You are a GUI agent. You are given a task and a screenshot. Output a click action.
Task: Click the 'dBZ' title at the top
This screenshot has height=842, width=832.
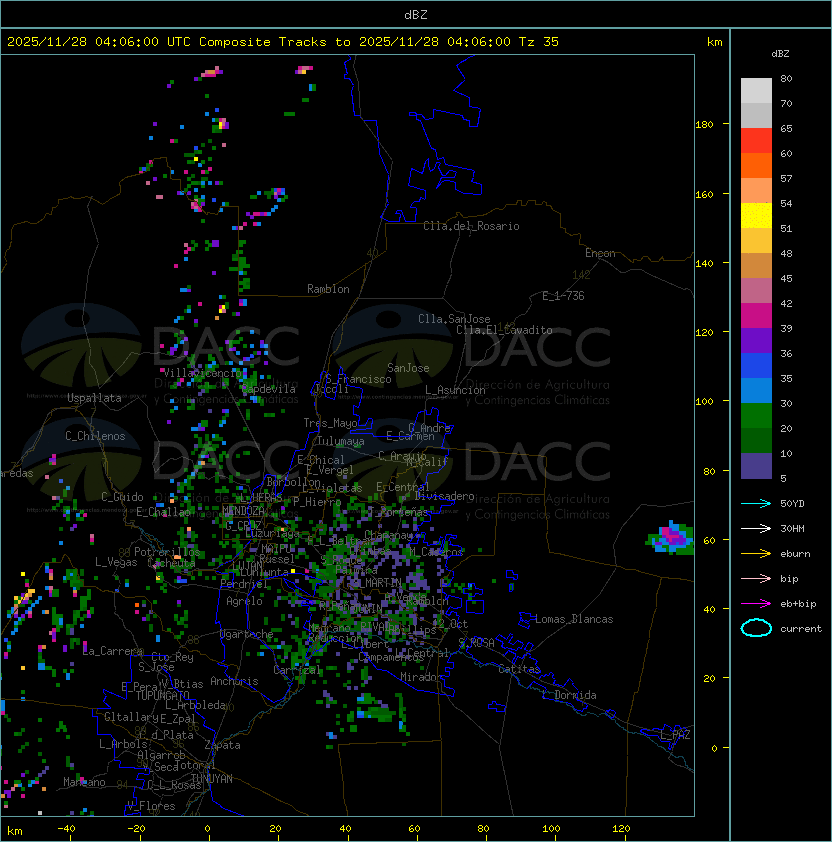416,14
